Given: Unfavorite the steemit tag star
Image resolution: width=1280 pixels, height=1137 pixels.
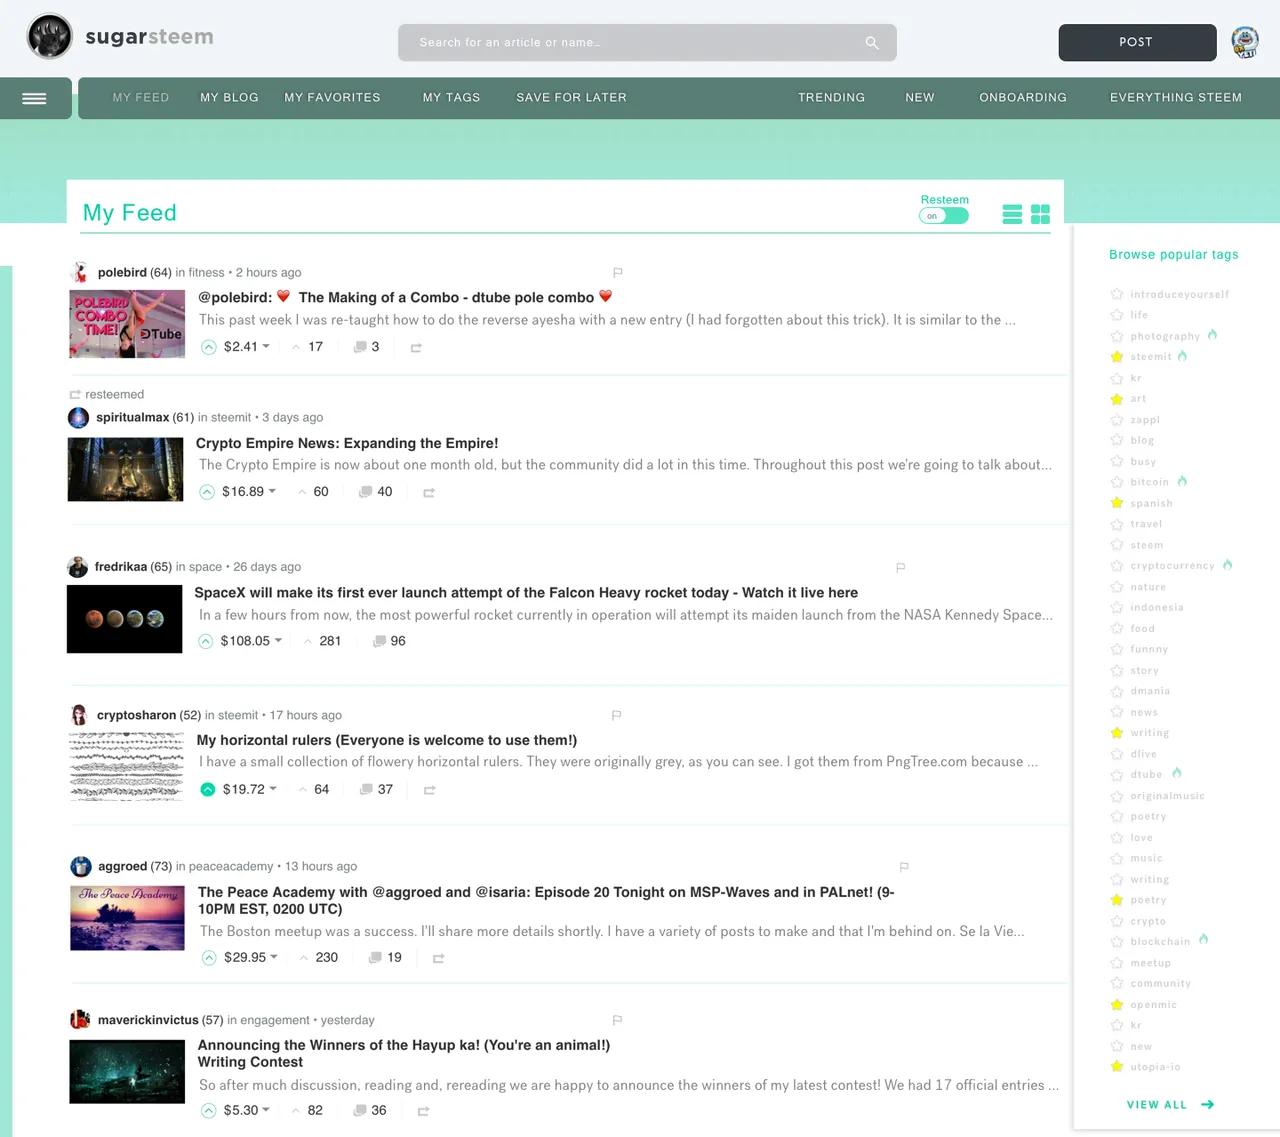Looking at the screenshot, I should [1117, 357].
